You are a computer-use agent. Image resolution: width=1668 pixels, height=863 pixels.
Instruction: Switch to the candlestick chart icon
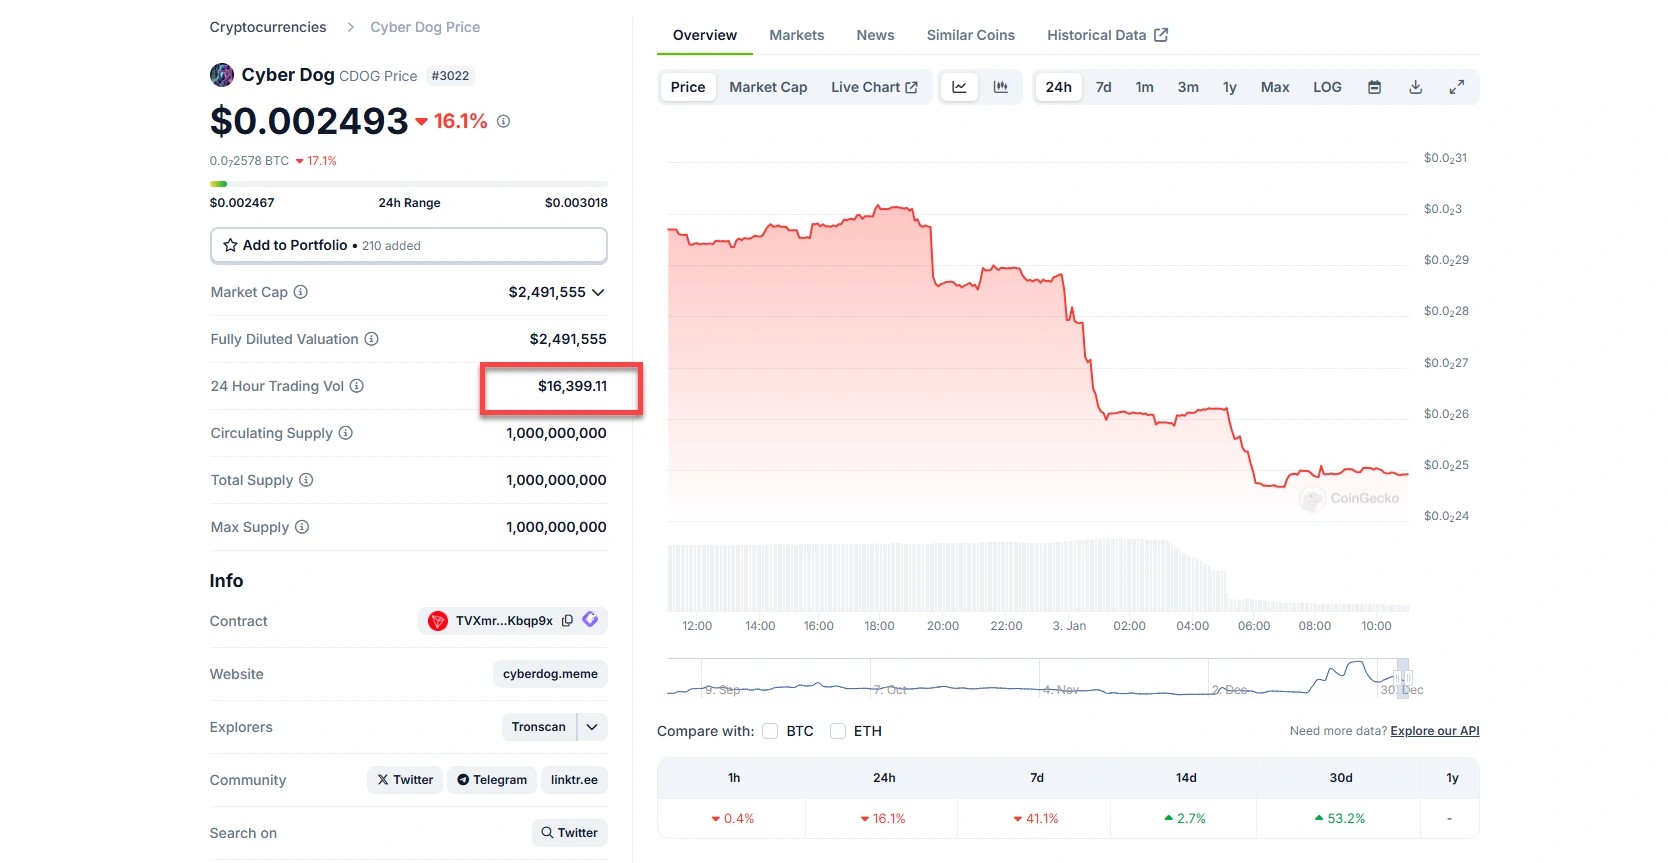[x=1000, y=87]
